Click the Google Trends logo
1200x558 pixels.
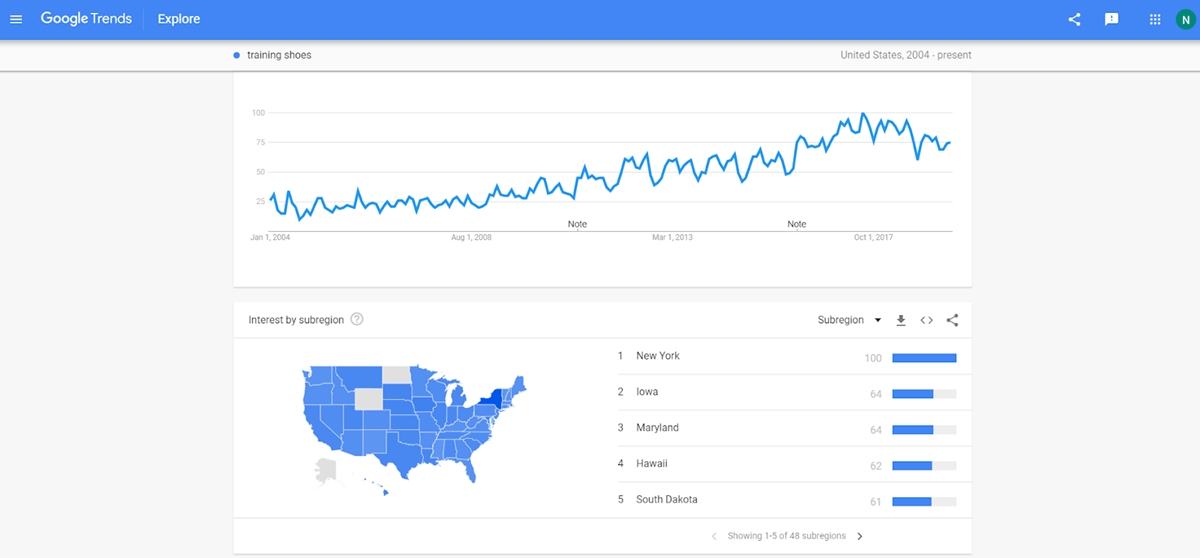tap(86, 19)
